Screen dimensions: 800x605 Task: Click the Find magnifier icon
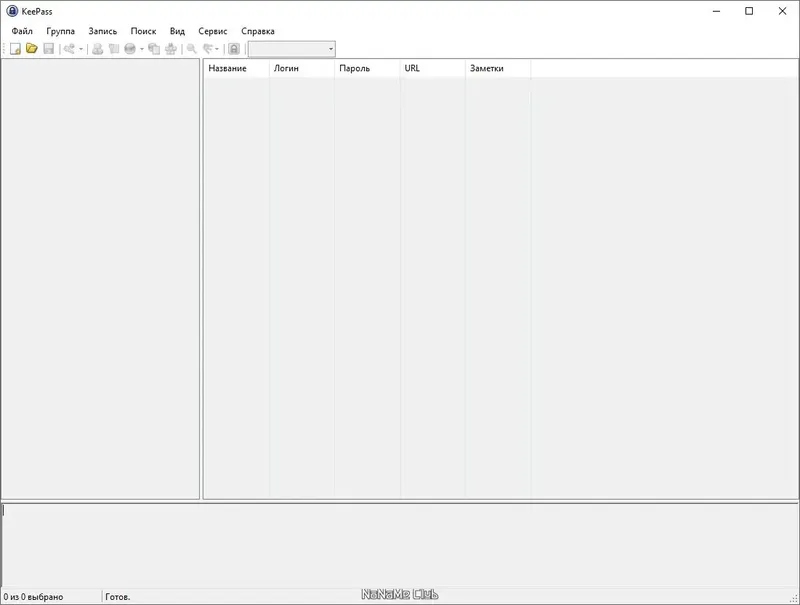coord(192,49)
